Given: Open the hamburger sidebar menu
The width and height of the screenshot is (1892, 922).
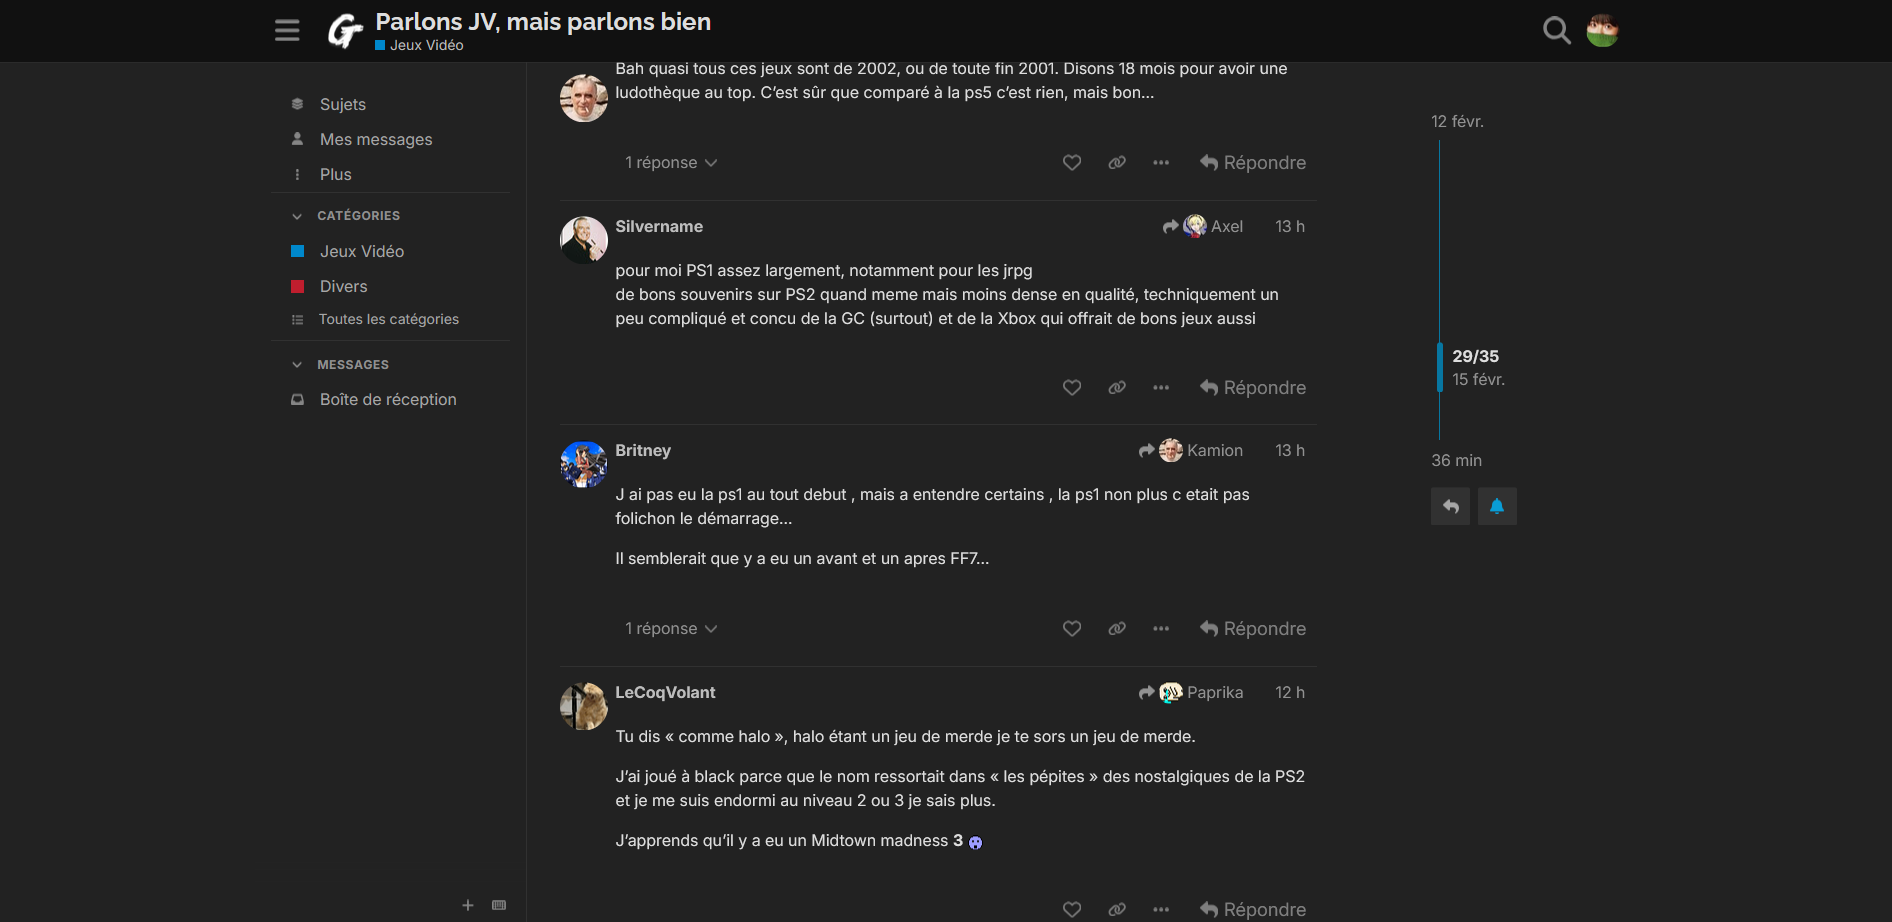Looking at the screenshot, I should [x=287, y=31].
